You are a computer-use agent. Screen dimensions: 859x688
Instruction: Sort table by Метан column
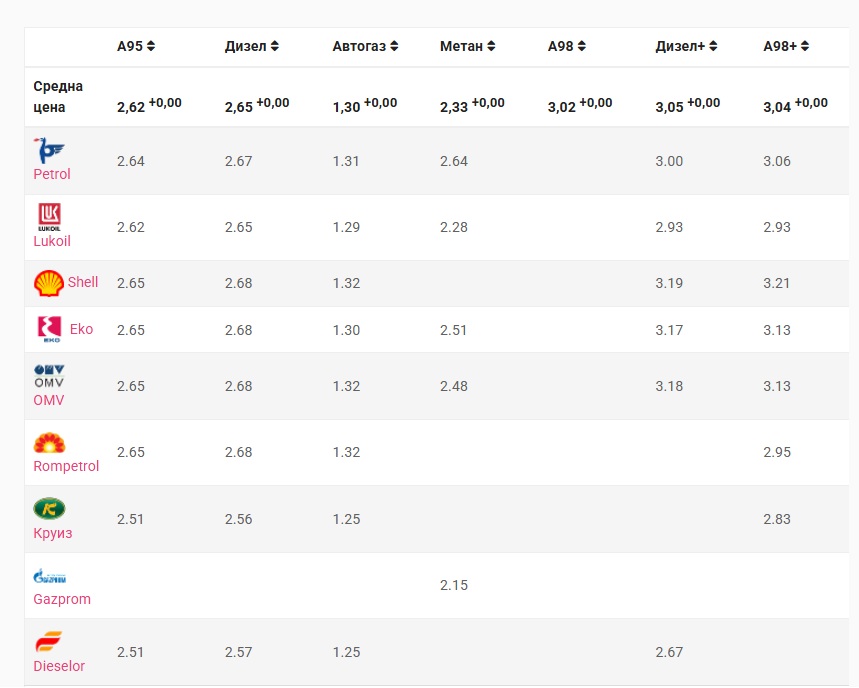coord(468,46)
